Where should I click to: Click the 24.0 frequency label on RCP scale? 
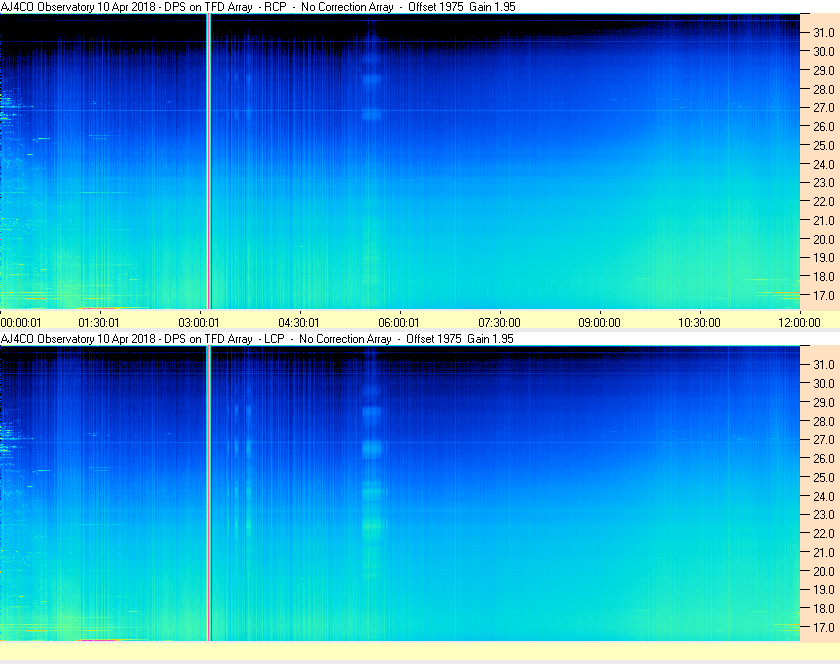[824, 164]
